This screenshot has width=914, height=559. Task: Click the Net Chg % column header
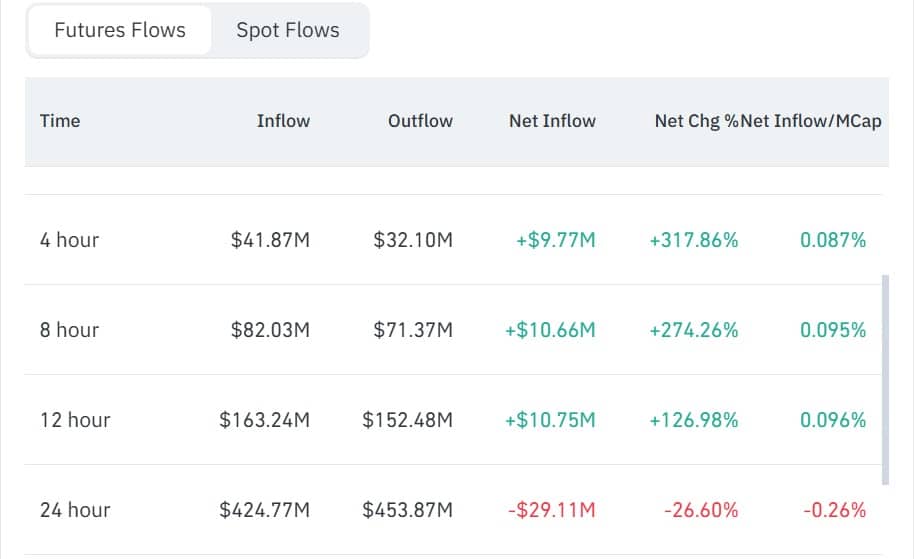(697, 121)
